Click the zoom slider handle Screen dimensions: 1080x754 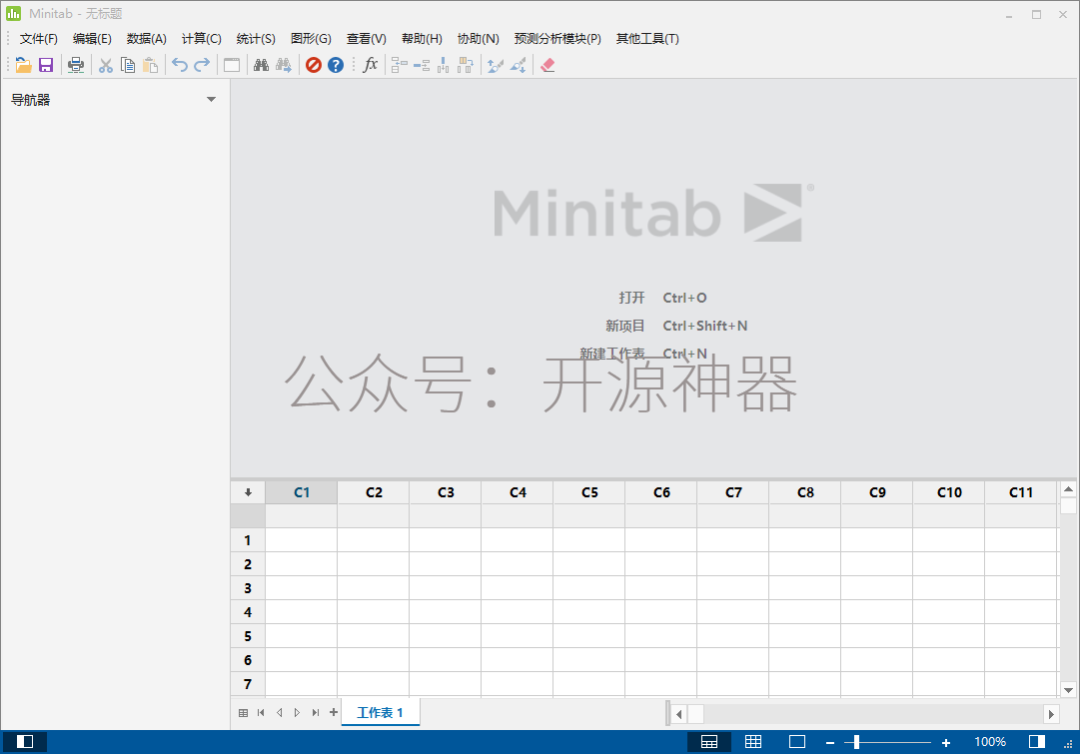coord(856,742)
